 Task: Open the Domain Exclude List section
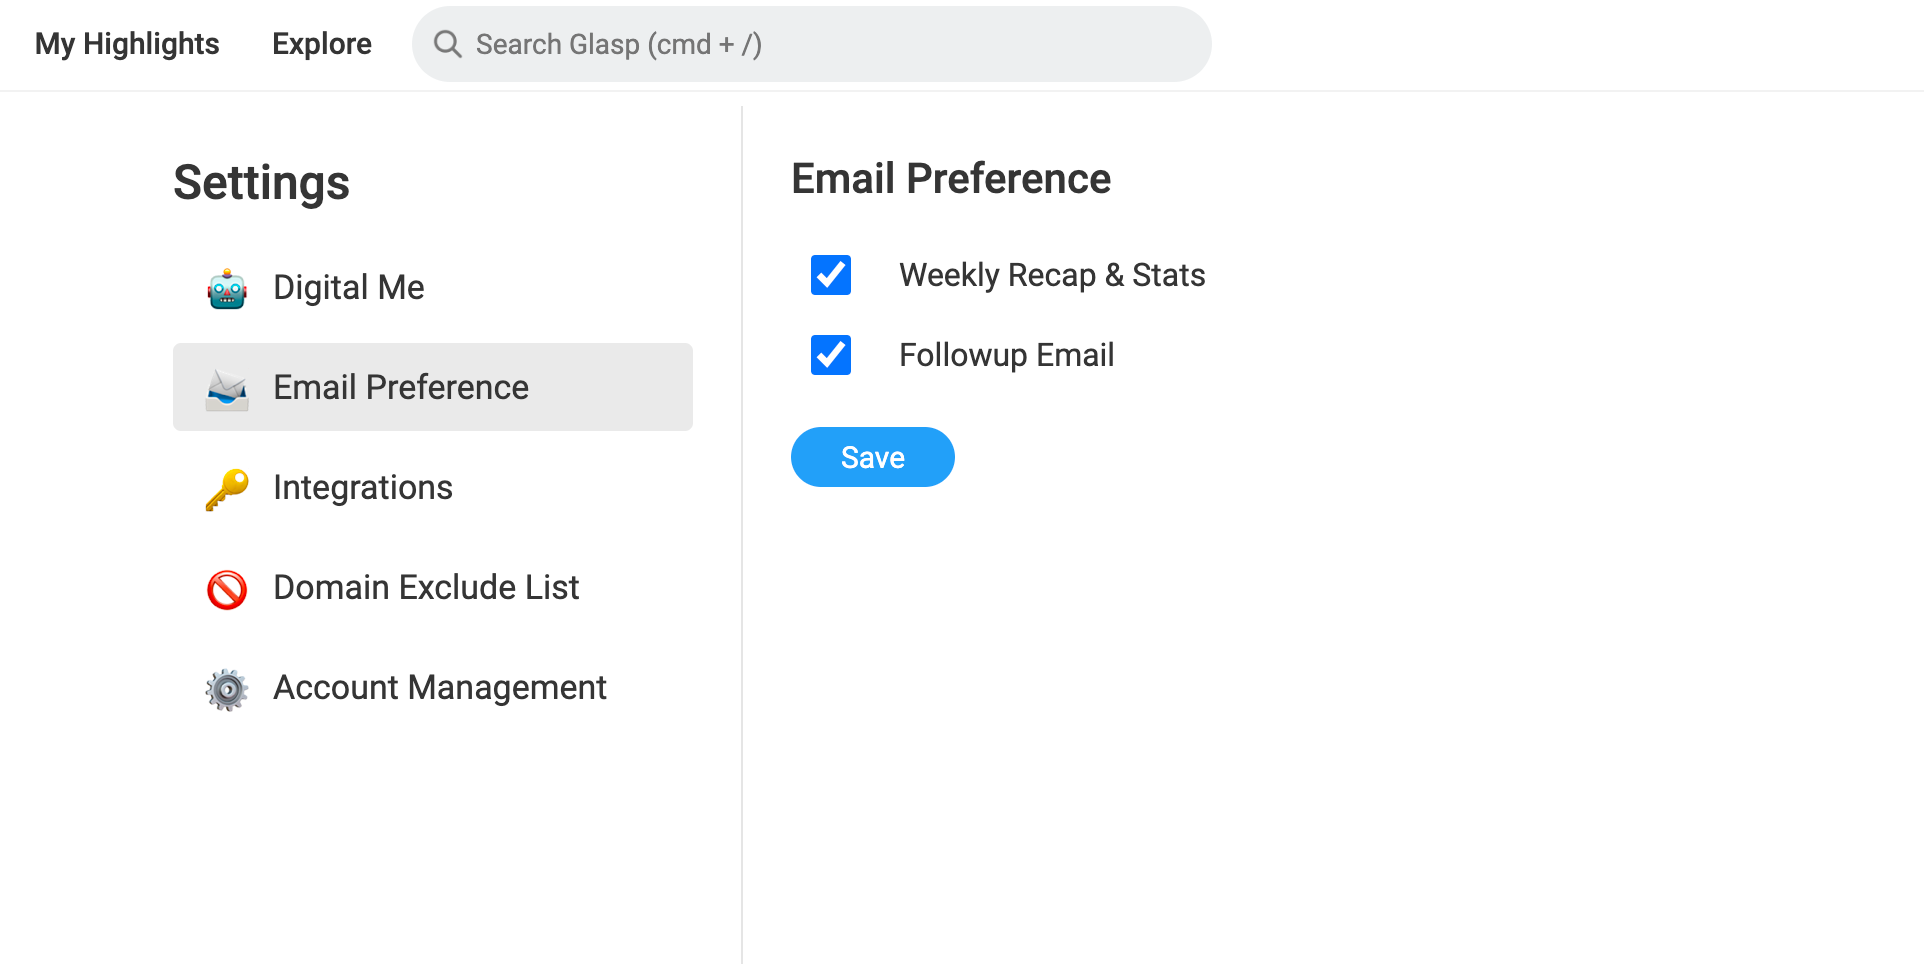click(x=426, y=588)
